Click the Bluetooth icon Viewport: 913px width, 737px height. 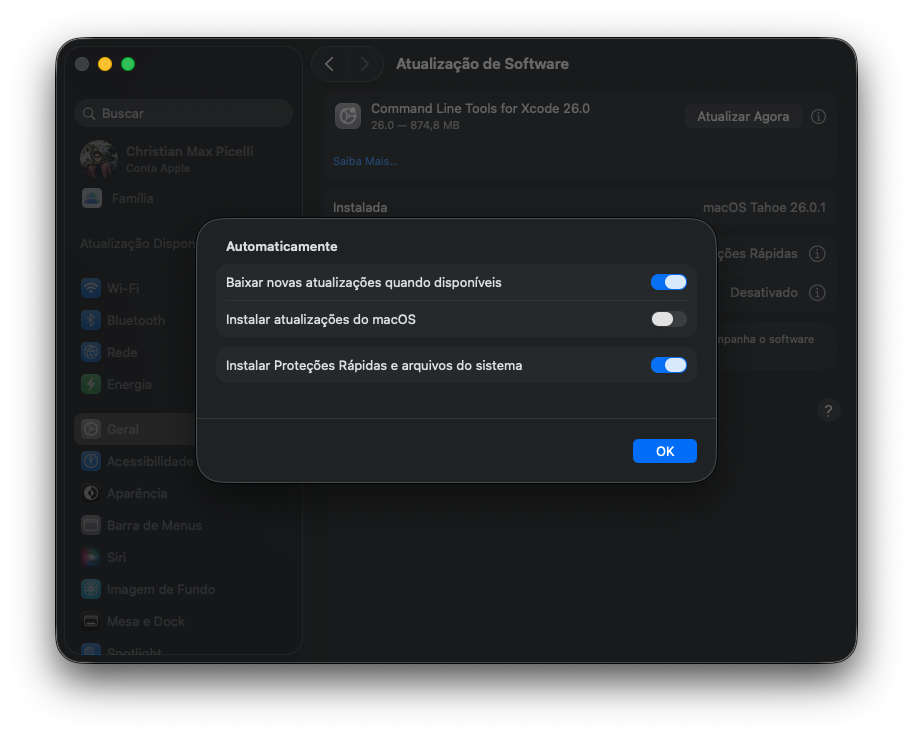91,320
